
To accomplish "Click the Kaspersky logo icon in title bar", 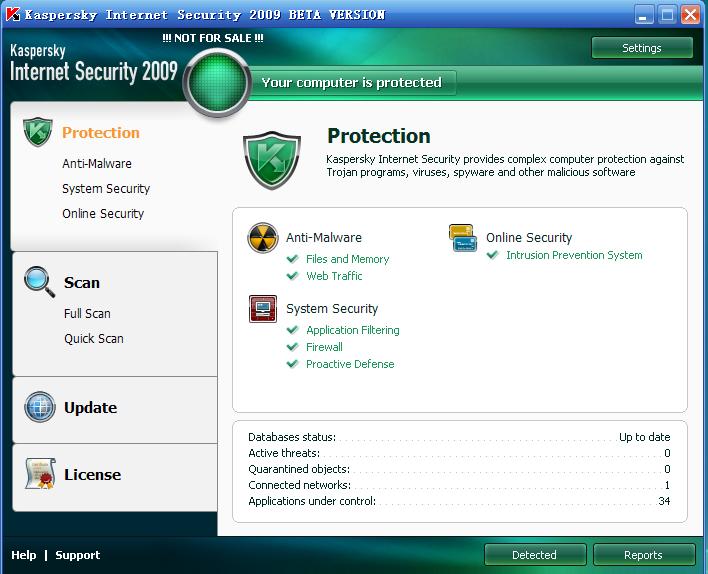I will [13, 14].
